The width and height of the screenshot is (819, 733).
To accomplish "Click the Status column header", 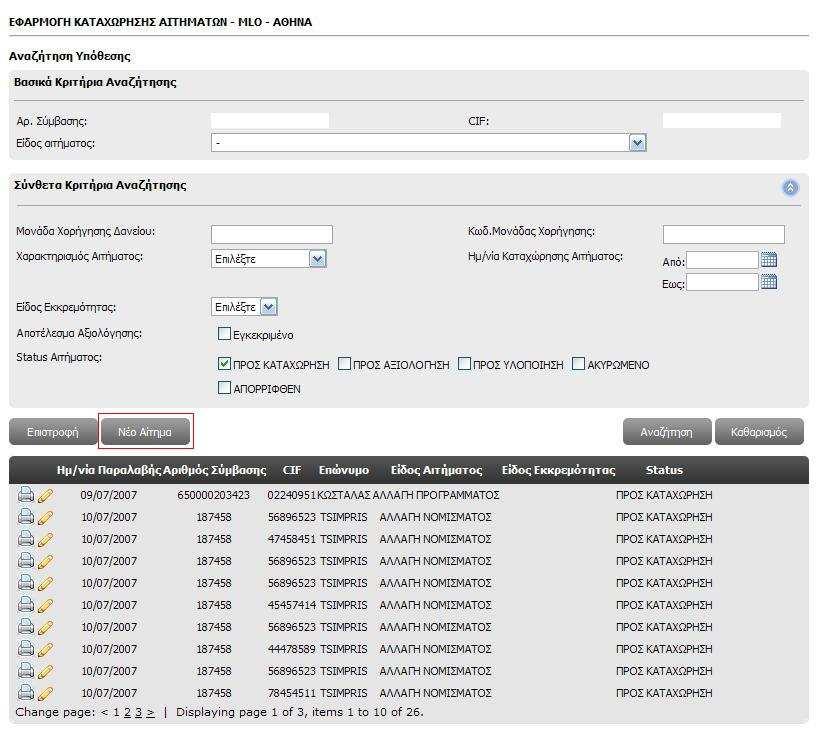I will tap(664, 470).
